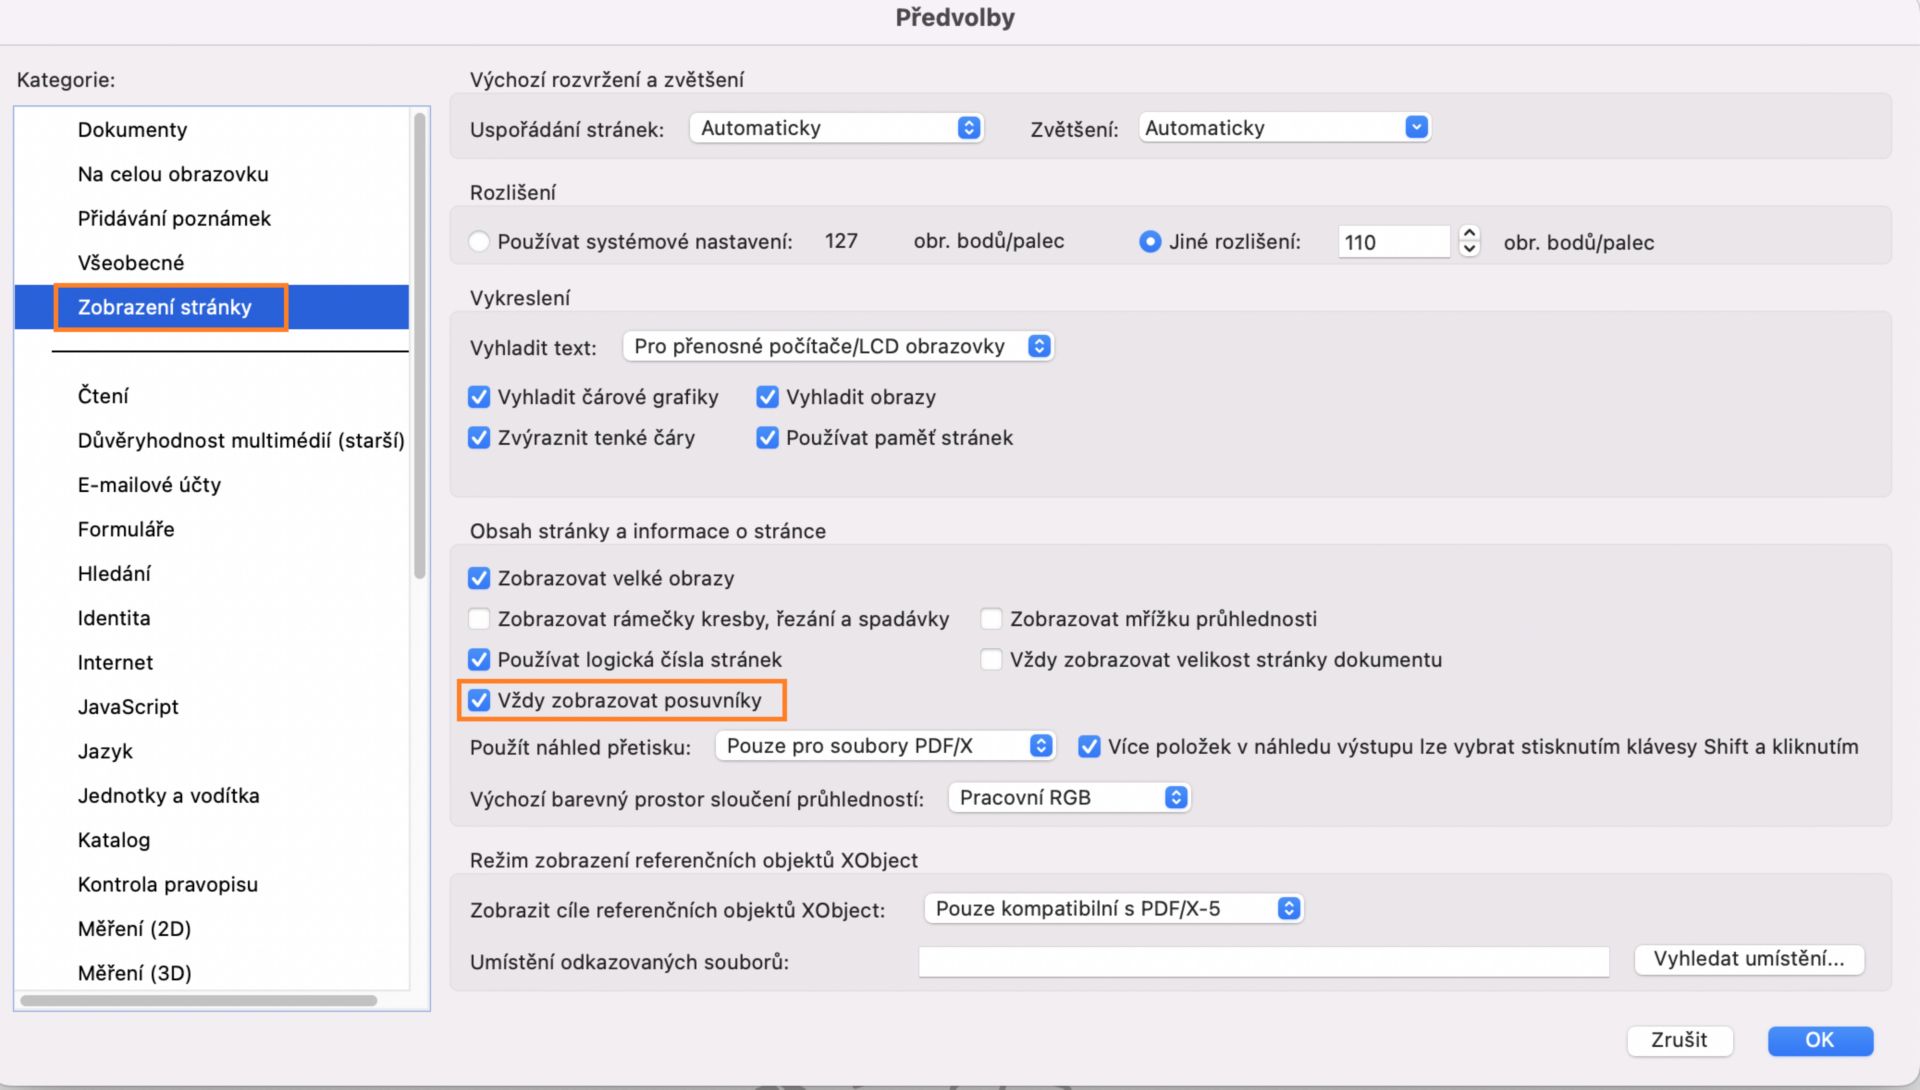Open the Uspořádání stránek dropdown
Screen dimensions: 1920x1090
point(837,128)
